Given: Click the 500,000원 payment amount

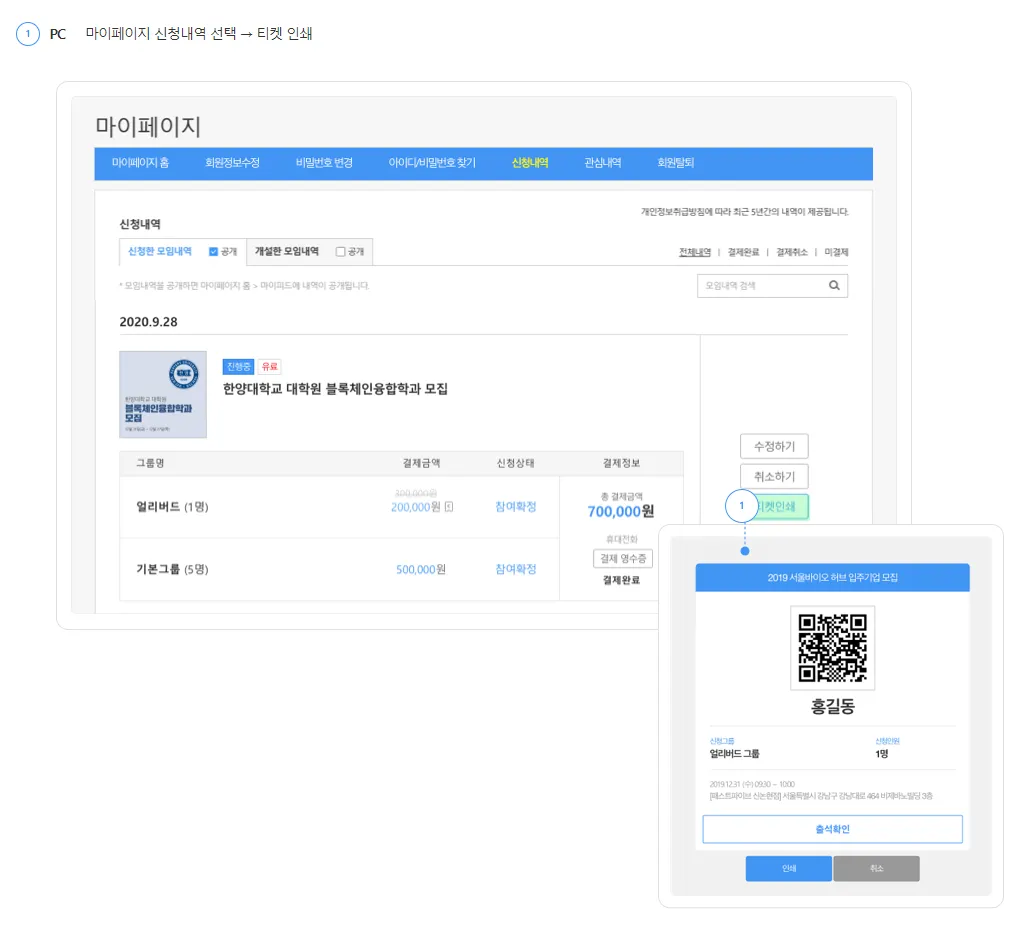Looking at the screenshot, I should click(x=421, y=569).
